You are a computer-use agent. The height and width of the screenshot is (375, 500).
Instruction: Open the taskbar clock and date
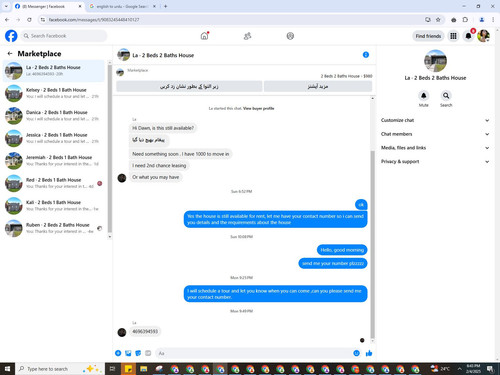[473, 369]
